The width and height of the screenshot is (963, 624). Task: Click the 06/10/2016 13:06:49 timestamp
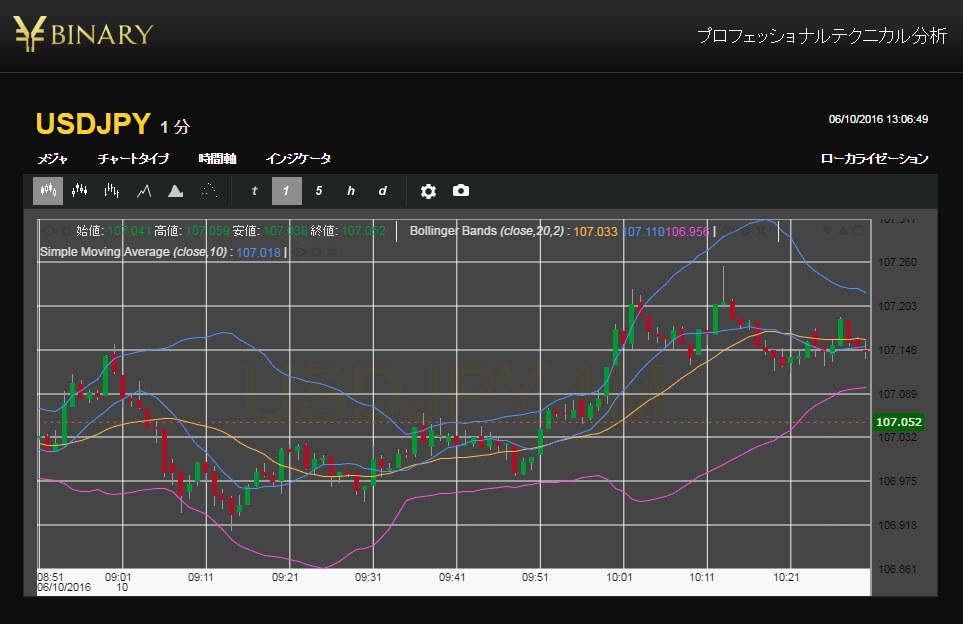(878, 119)
